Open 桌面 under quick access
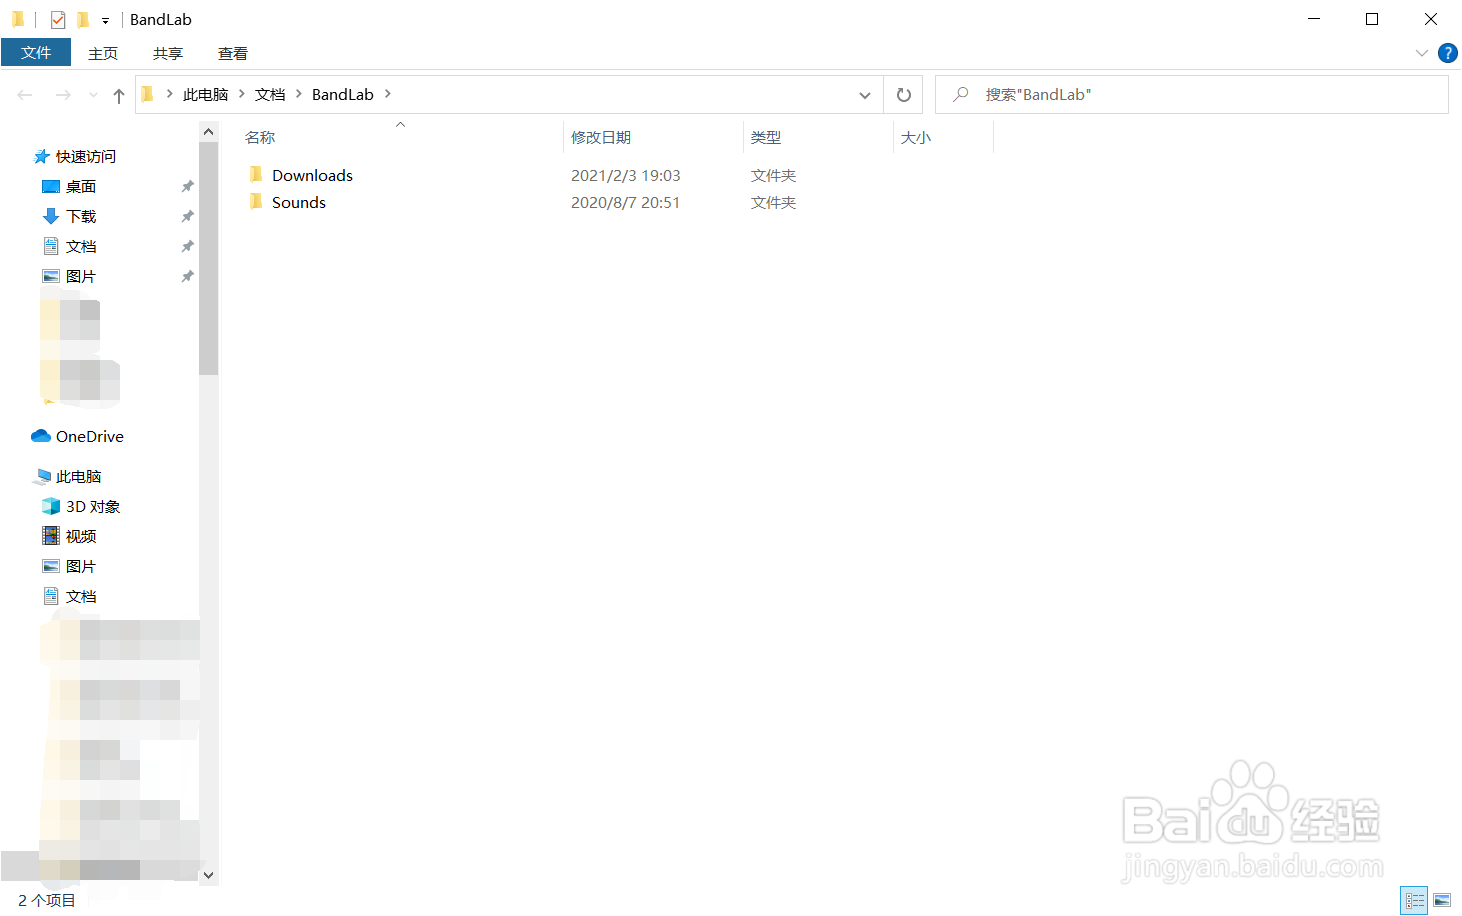The image size is (1462, 916). coord(81,186)
